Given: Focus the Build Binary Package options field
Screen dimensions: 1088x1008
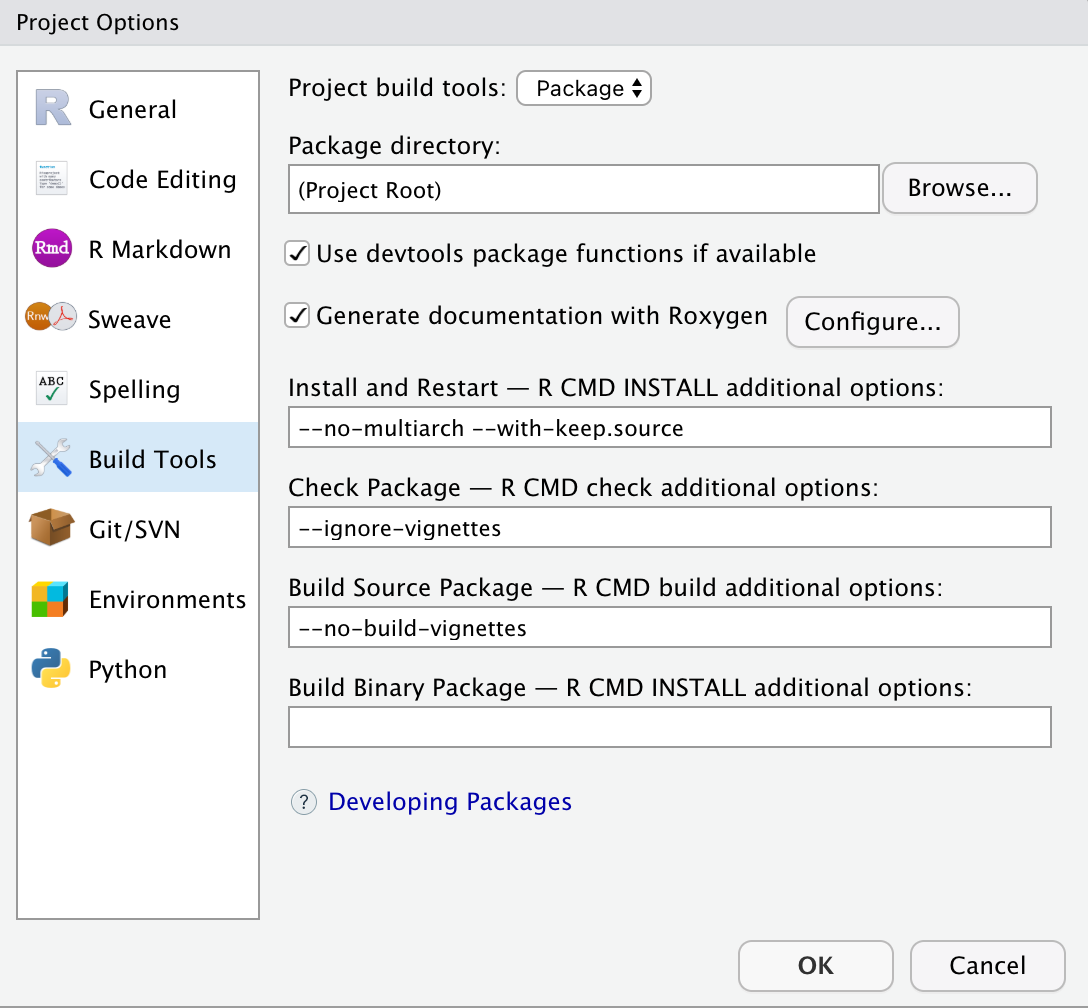Looking at the screenshot, I should [x=669, y=727].
